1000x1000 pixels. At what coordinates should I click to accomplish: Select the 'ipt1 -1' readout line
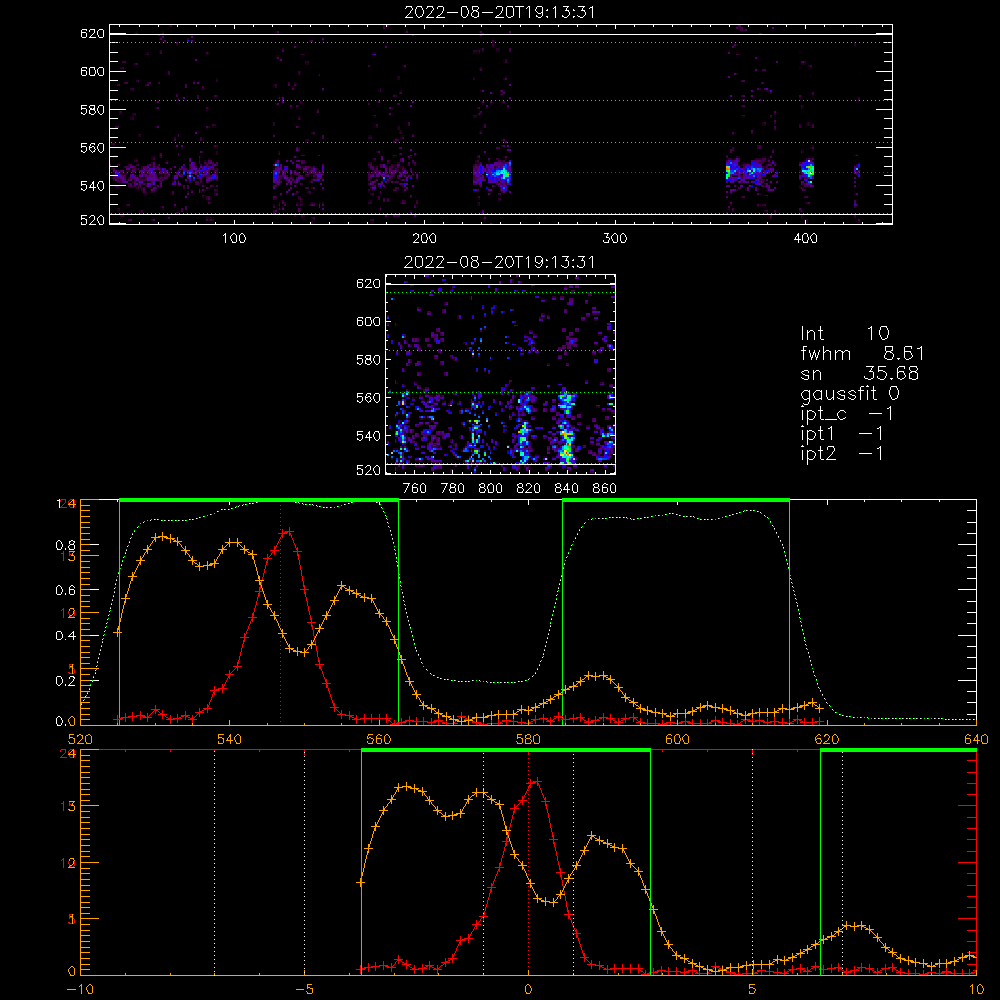click(x=842, y=434)
